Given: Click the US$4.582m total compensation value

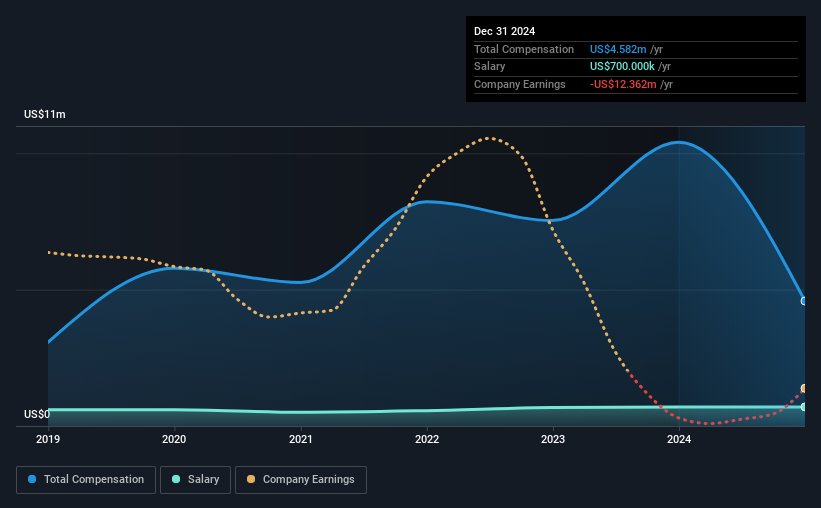Looking at the screenshot, I should tap(618, 49).
